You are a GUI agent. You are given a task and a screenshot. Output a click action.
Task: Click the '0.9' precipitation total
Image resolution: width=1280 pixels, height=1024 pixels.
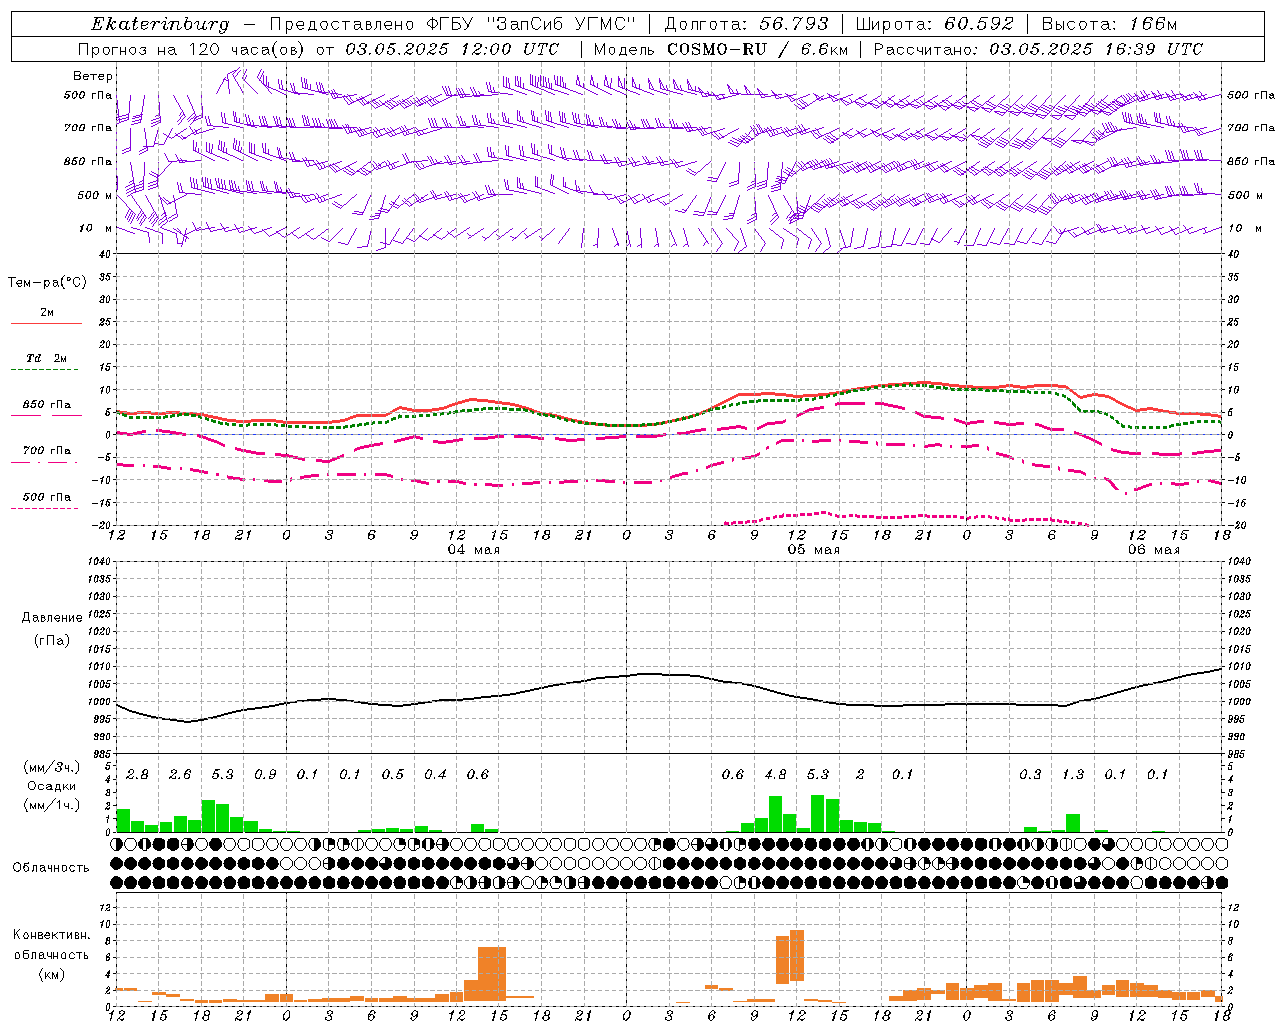pos(265,775)
